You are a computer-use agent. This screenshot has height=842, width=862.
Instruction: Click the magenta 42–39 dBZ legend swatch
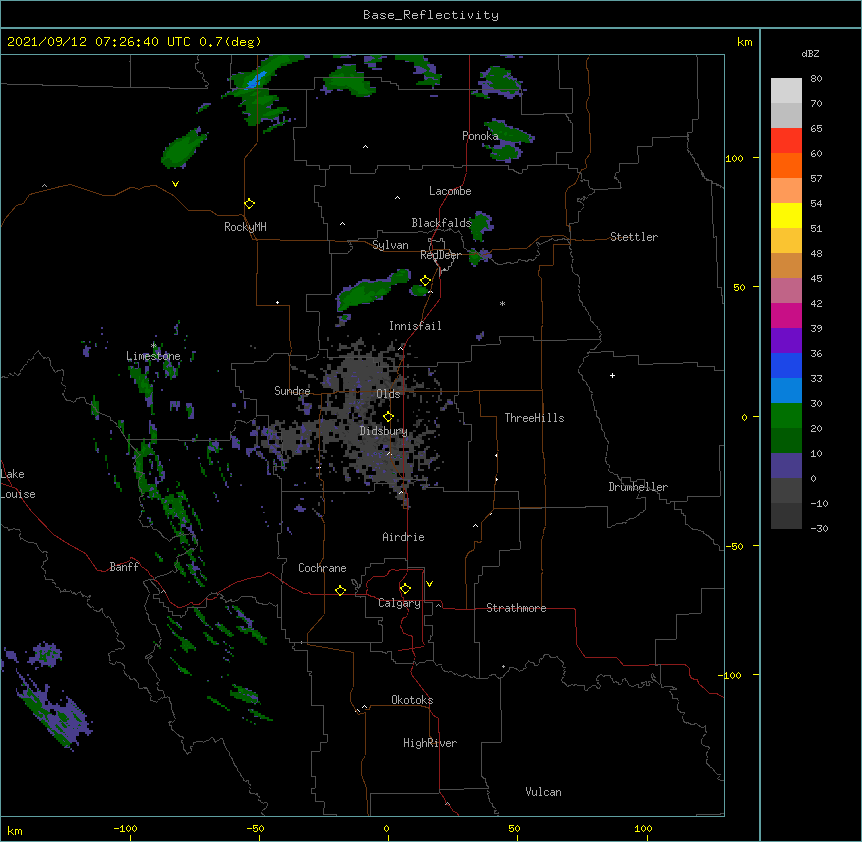pos(786,315)
